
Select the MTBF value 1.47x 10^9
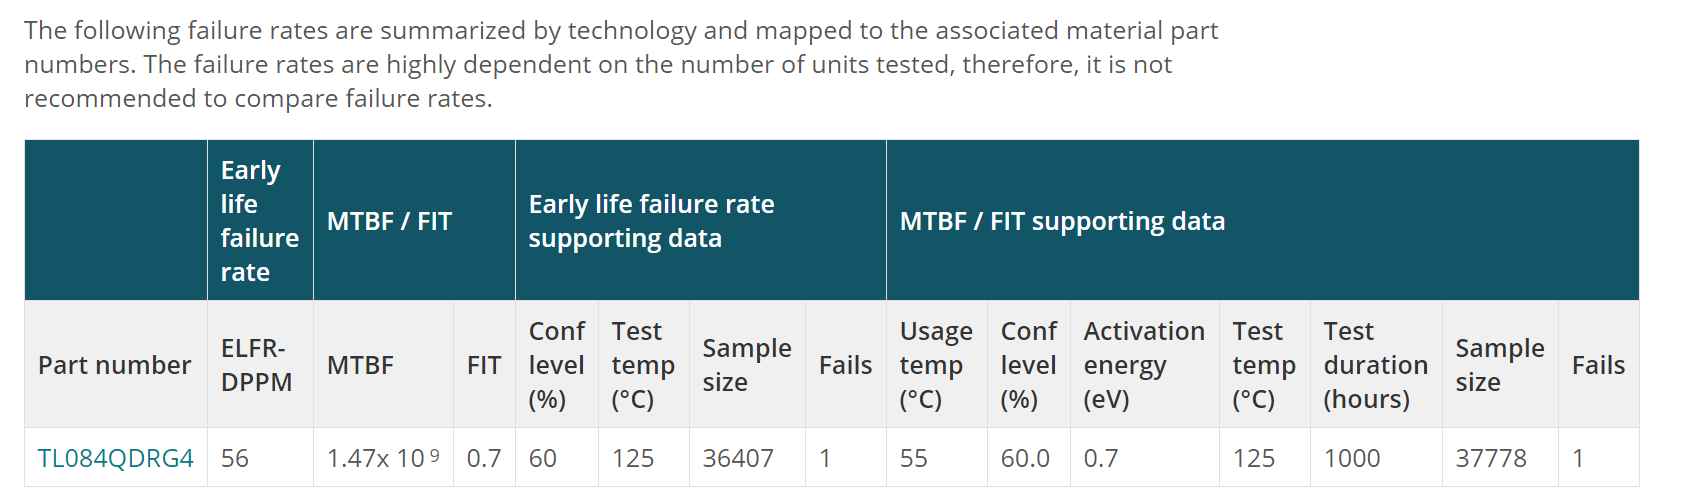(x=383, y=459)
